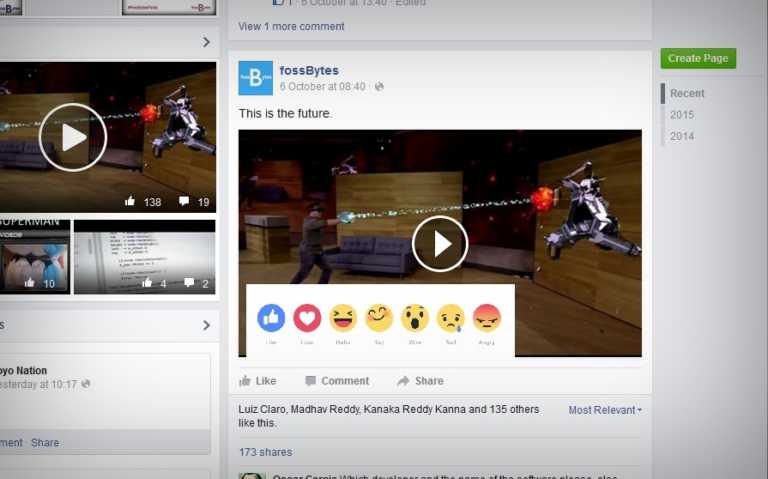
Task: Click the Share link in left sidebar post
Action: pos(45,443)
